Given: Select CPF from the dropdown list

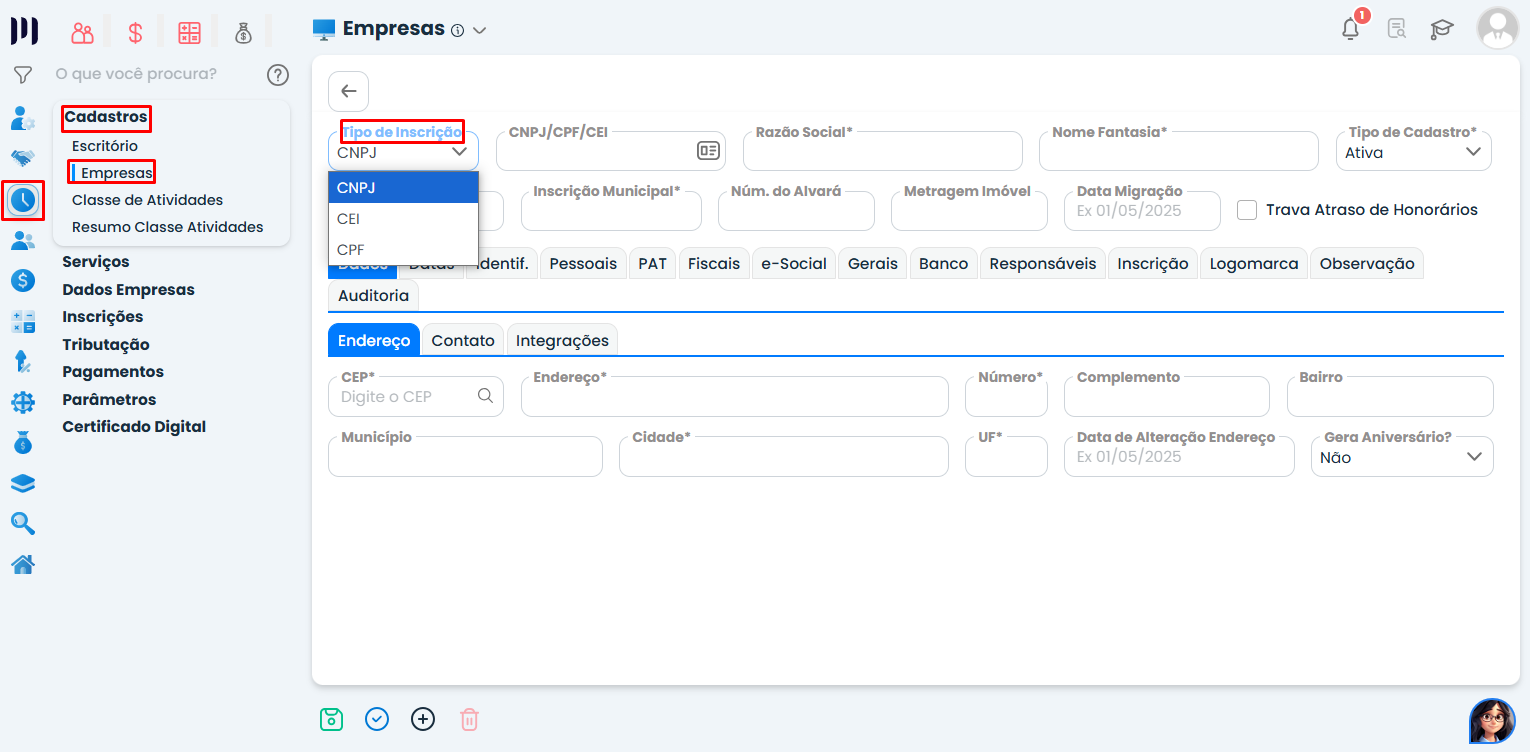Looking at the screenshot, I should [351, 250].
